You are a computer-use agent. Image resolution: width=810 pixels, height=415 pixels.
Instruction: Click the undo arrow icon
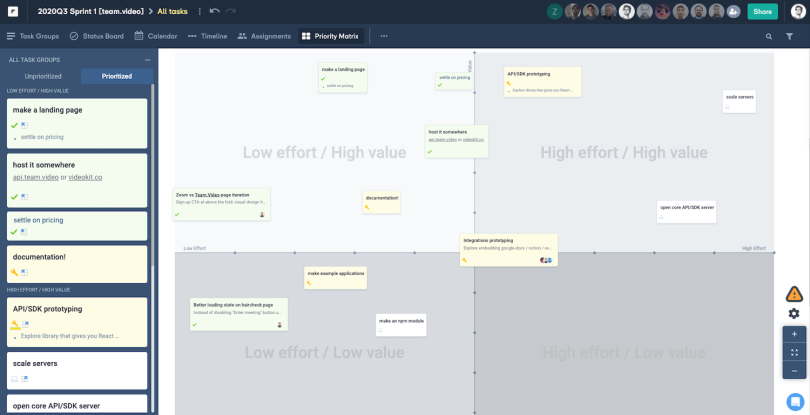point(214,11)
